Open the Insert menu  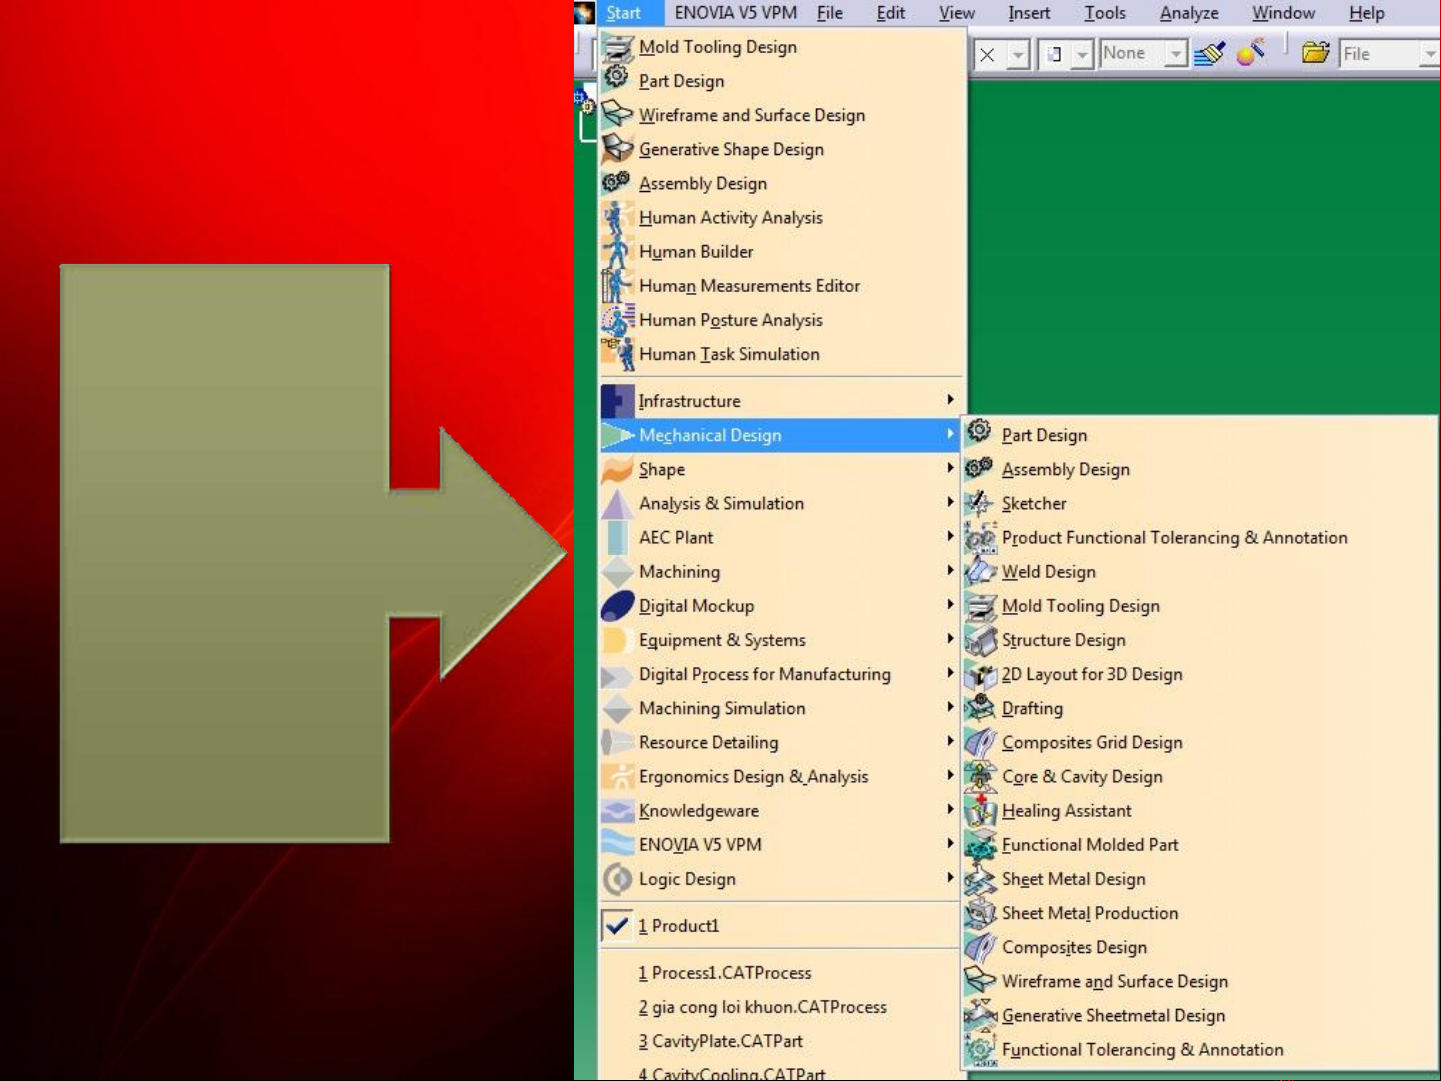click(1029, 13)
